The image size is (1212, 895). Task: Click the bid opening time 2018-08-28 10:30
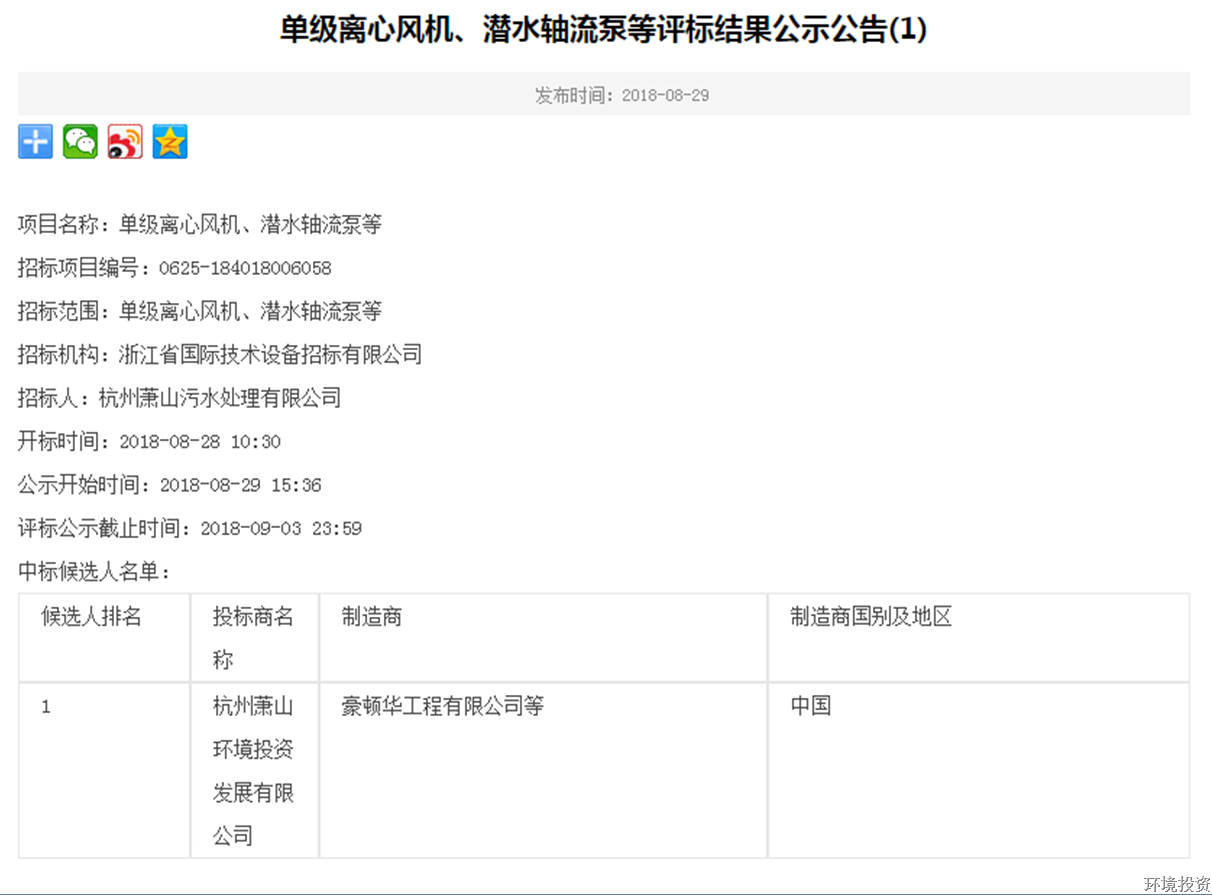[x=200, y=441]
